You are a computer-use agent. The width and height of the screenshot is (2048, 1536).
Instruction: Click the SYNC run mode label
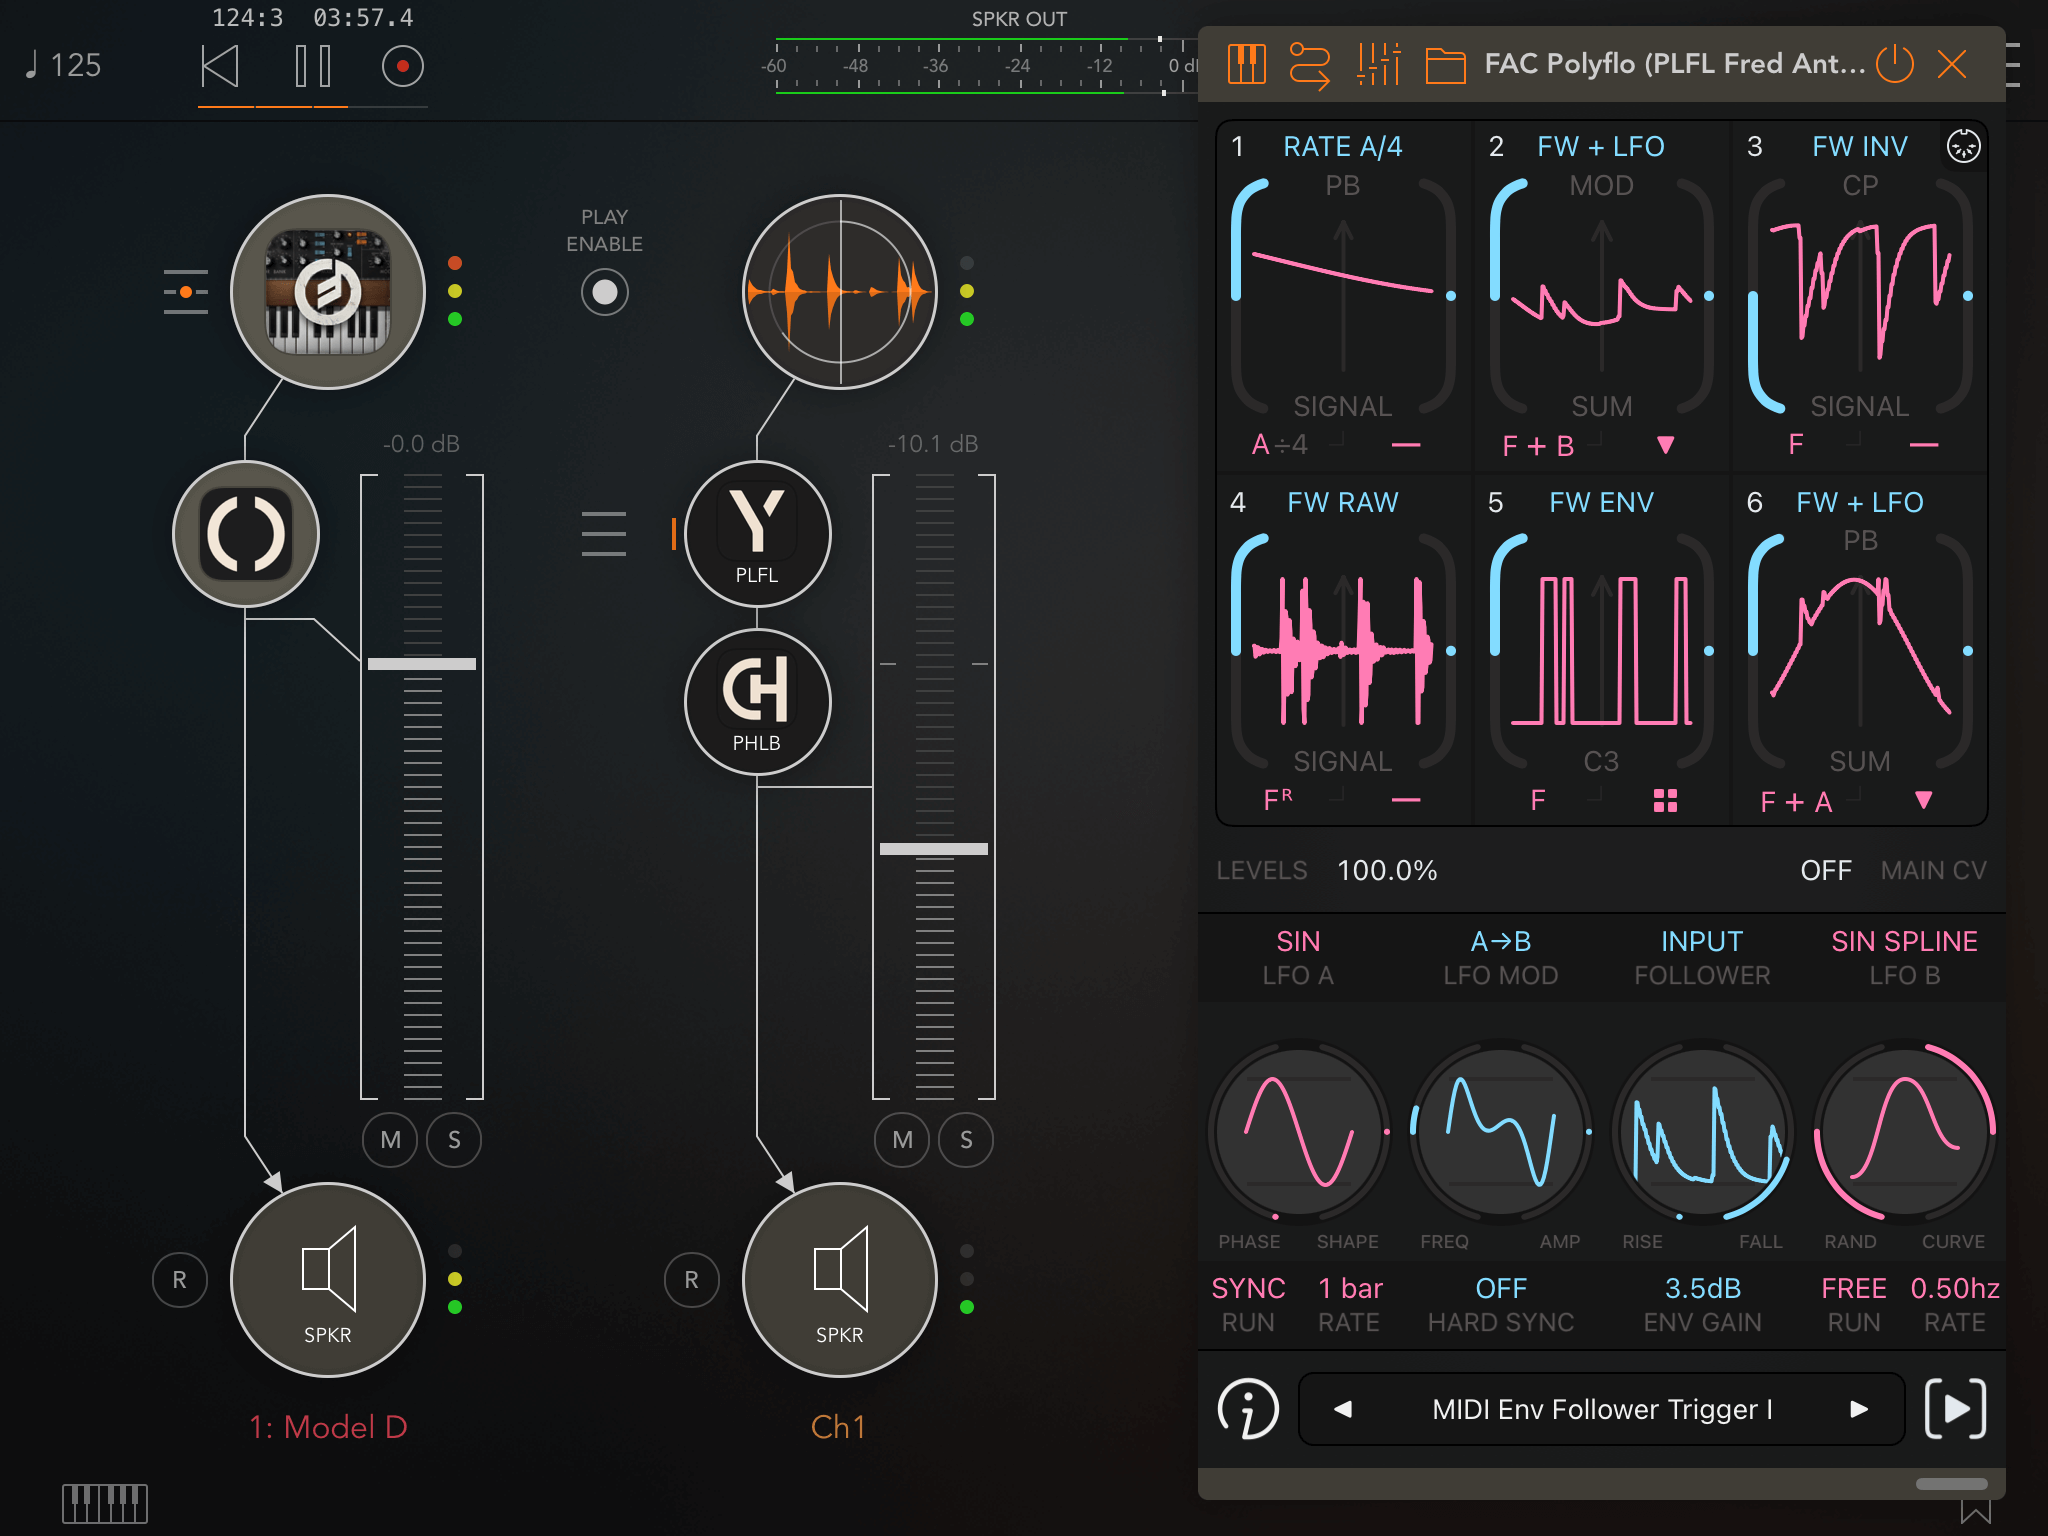(x=1248, y=1288)
